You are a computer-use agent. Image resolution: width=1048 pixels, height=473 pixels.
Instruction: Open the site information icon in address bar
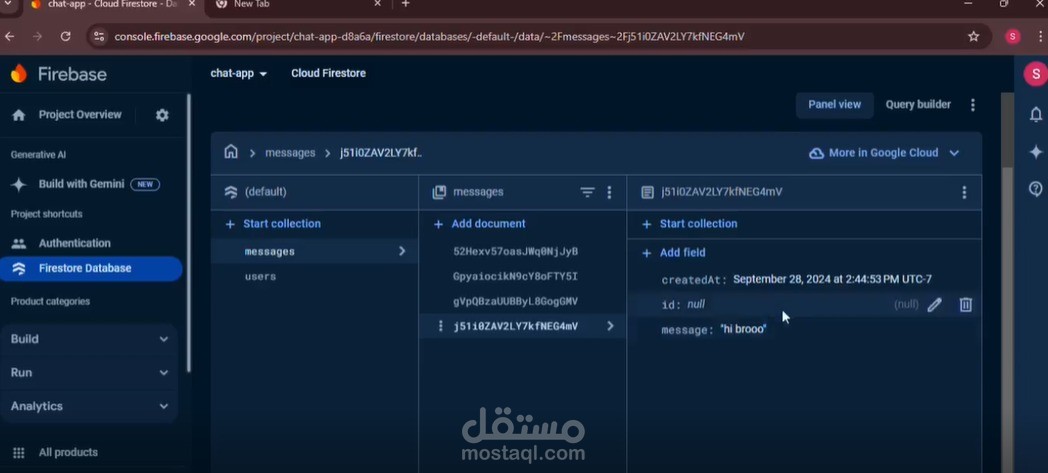[x=99, y=37]
